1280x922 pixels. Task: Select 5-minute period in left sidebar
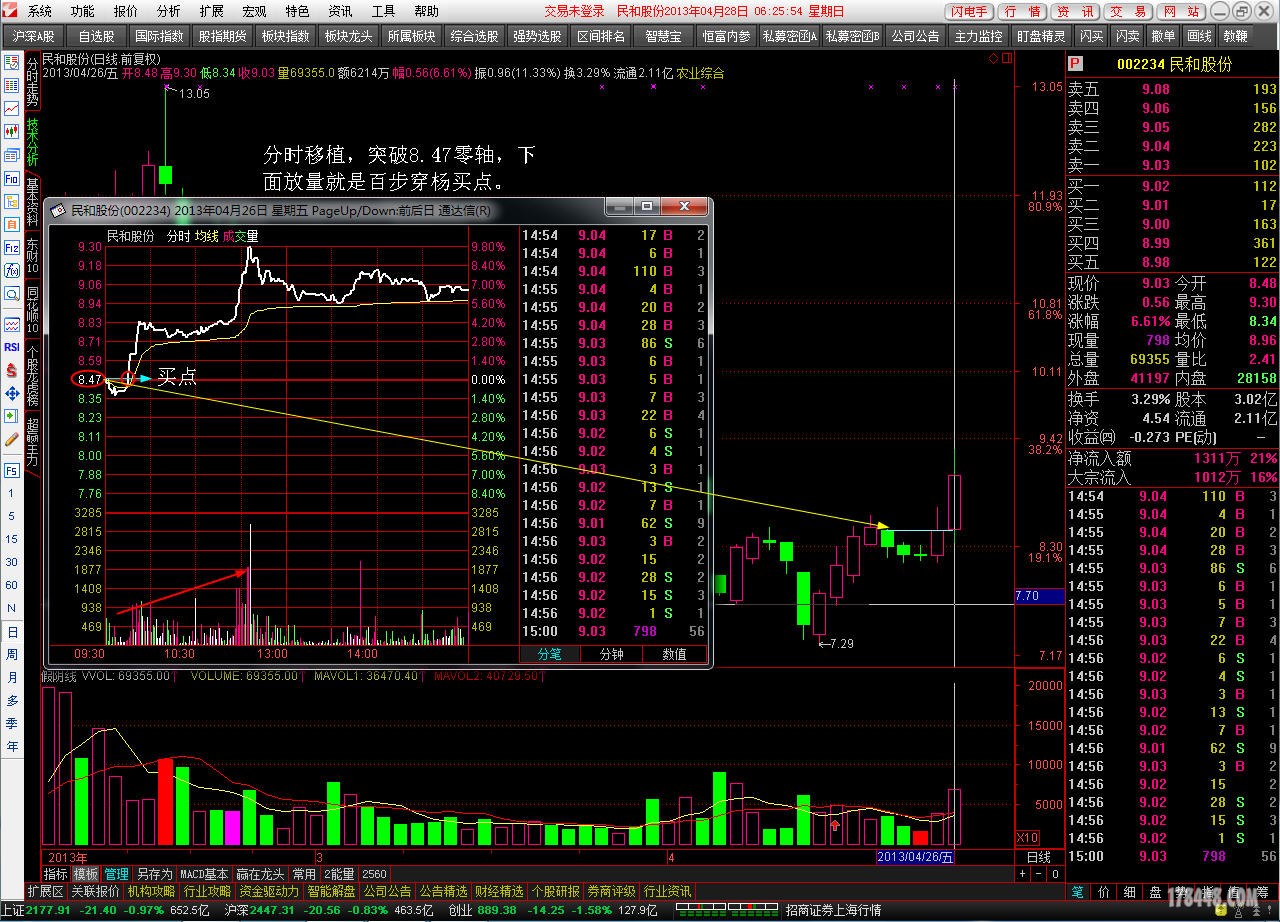click(x=12, y=516)
